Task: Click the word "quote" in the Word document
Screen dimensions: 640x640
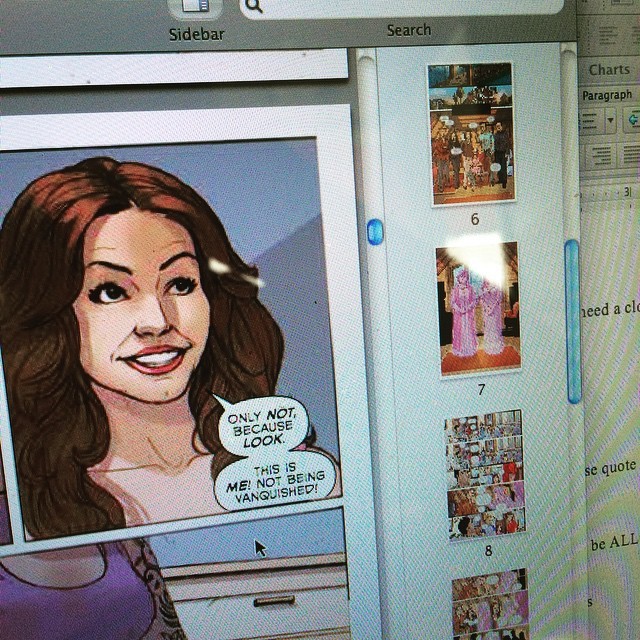Action: tap(619, 467)
